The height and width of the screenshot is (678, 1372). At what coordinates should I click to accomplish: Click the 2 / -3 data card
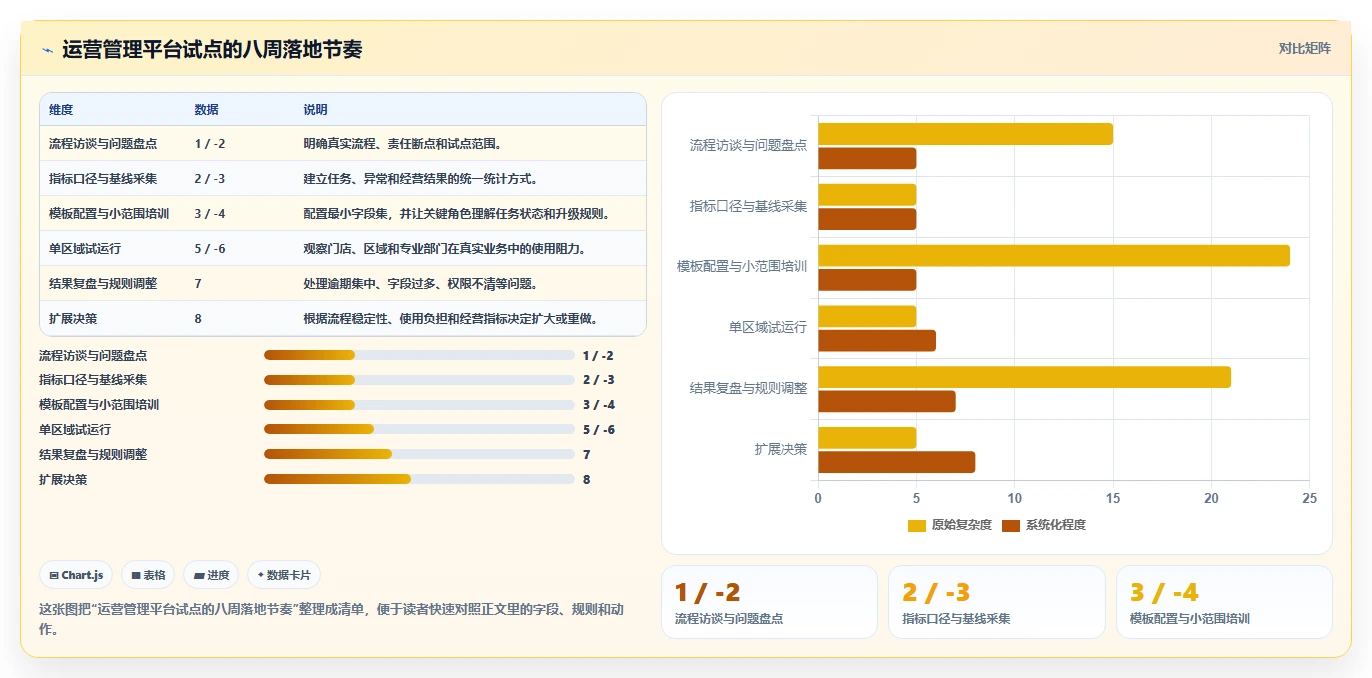(x=997, y=602)
